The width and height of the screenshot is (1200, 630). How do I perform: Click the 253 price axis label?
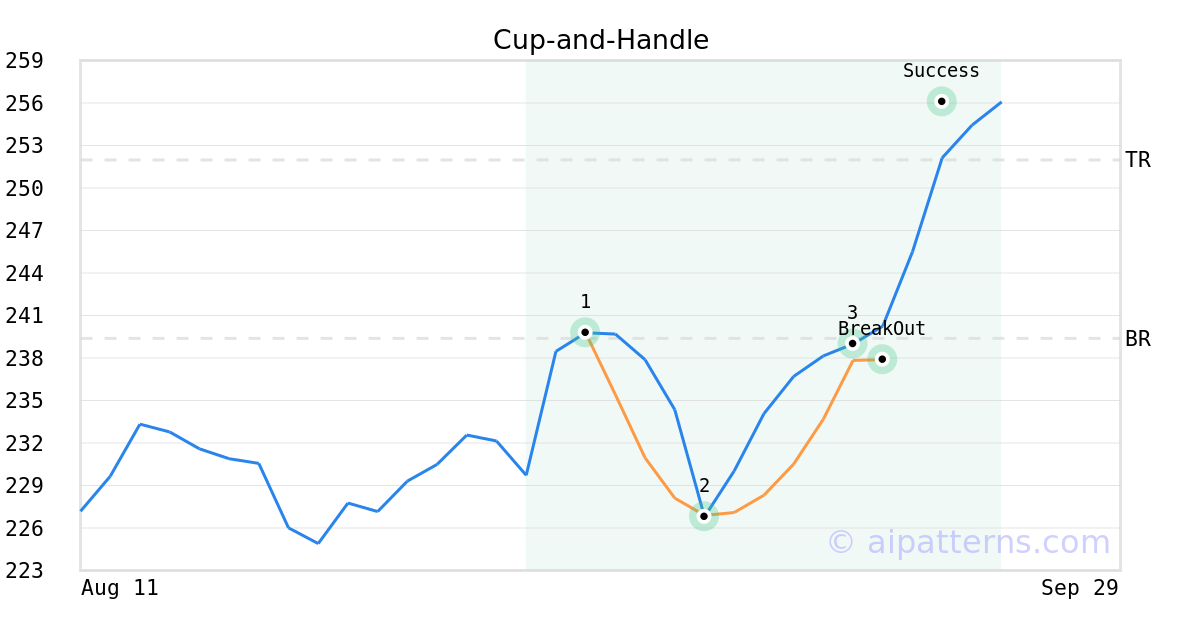(x=24, y=146)
